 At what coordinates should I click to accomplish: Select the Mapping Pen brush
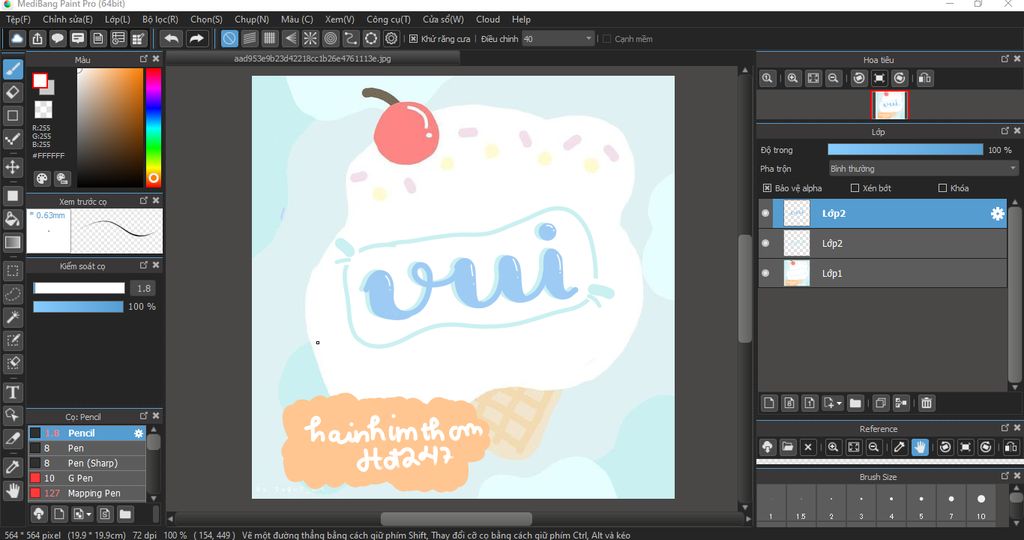(86, 493)
